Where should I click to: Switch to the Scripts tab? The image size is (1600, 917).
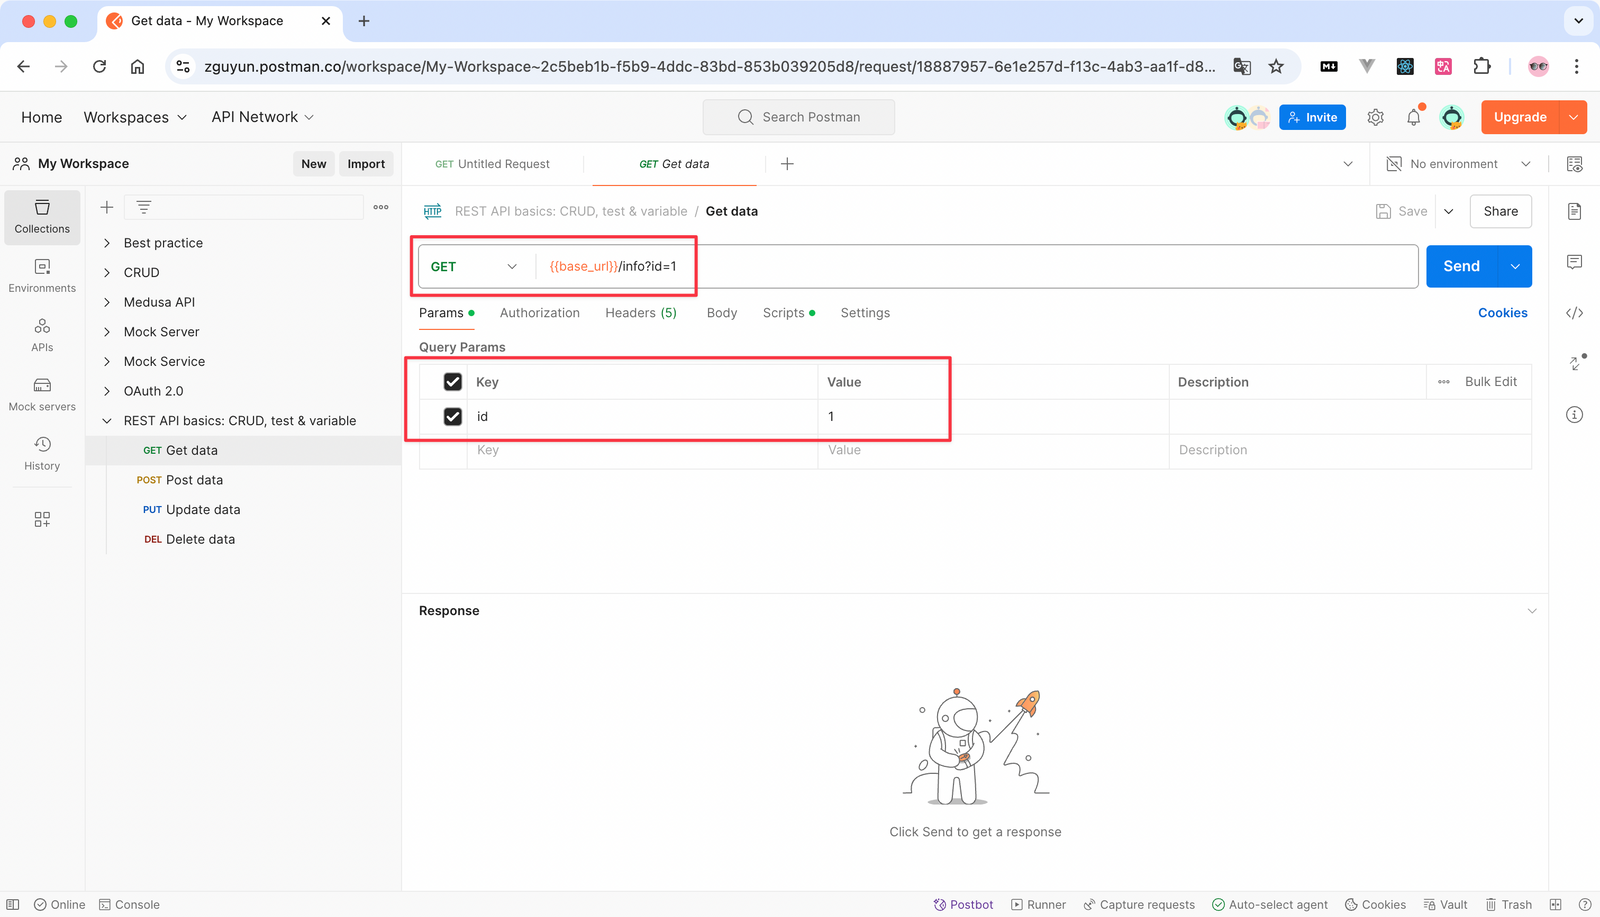pos(784,313)
